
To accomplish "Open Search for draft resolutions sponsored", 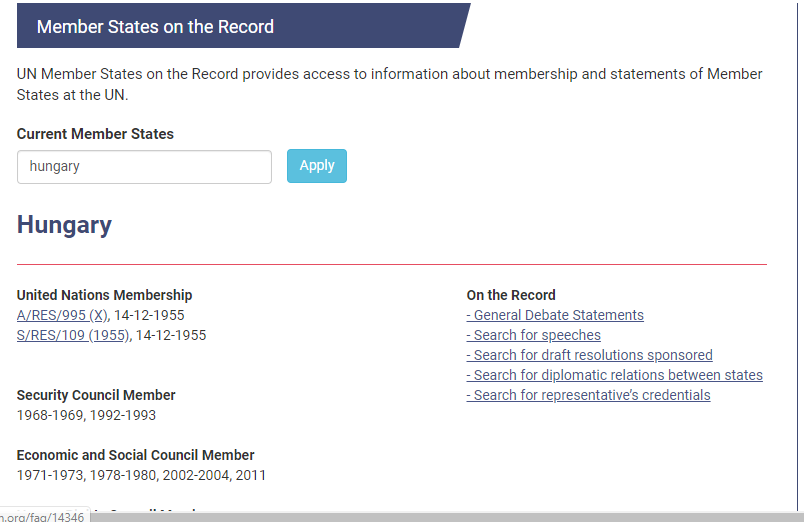I will point(592,355).
